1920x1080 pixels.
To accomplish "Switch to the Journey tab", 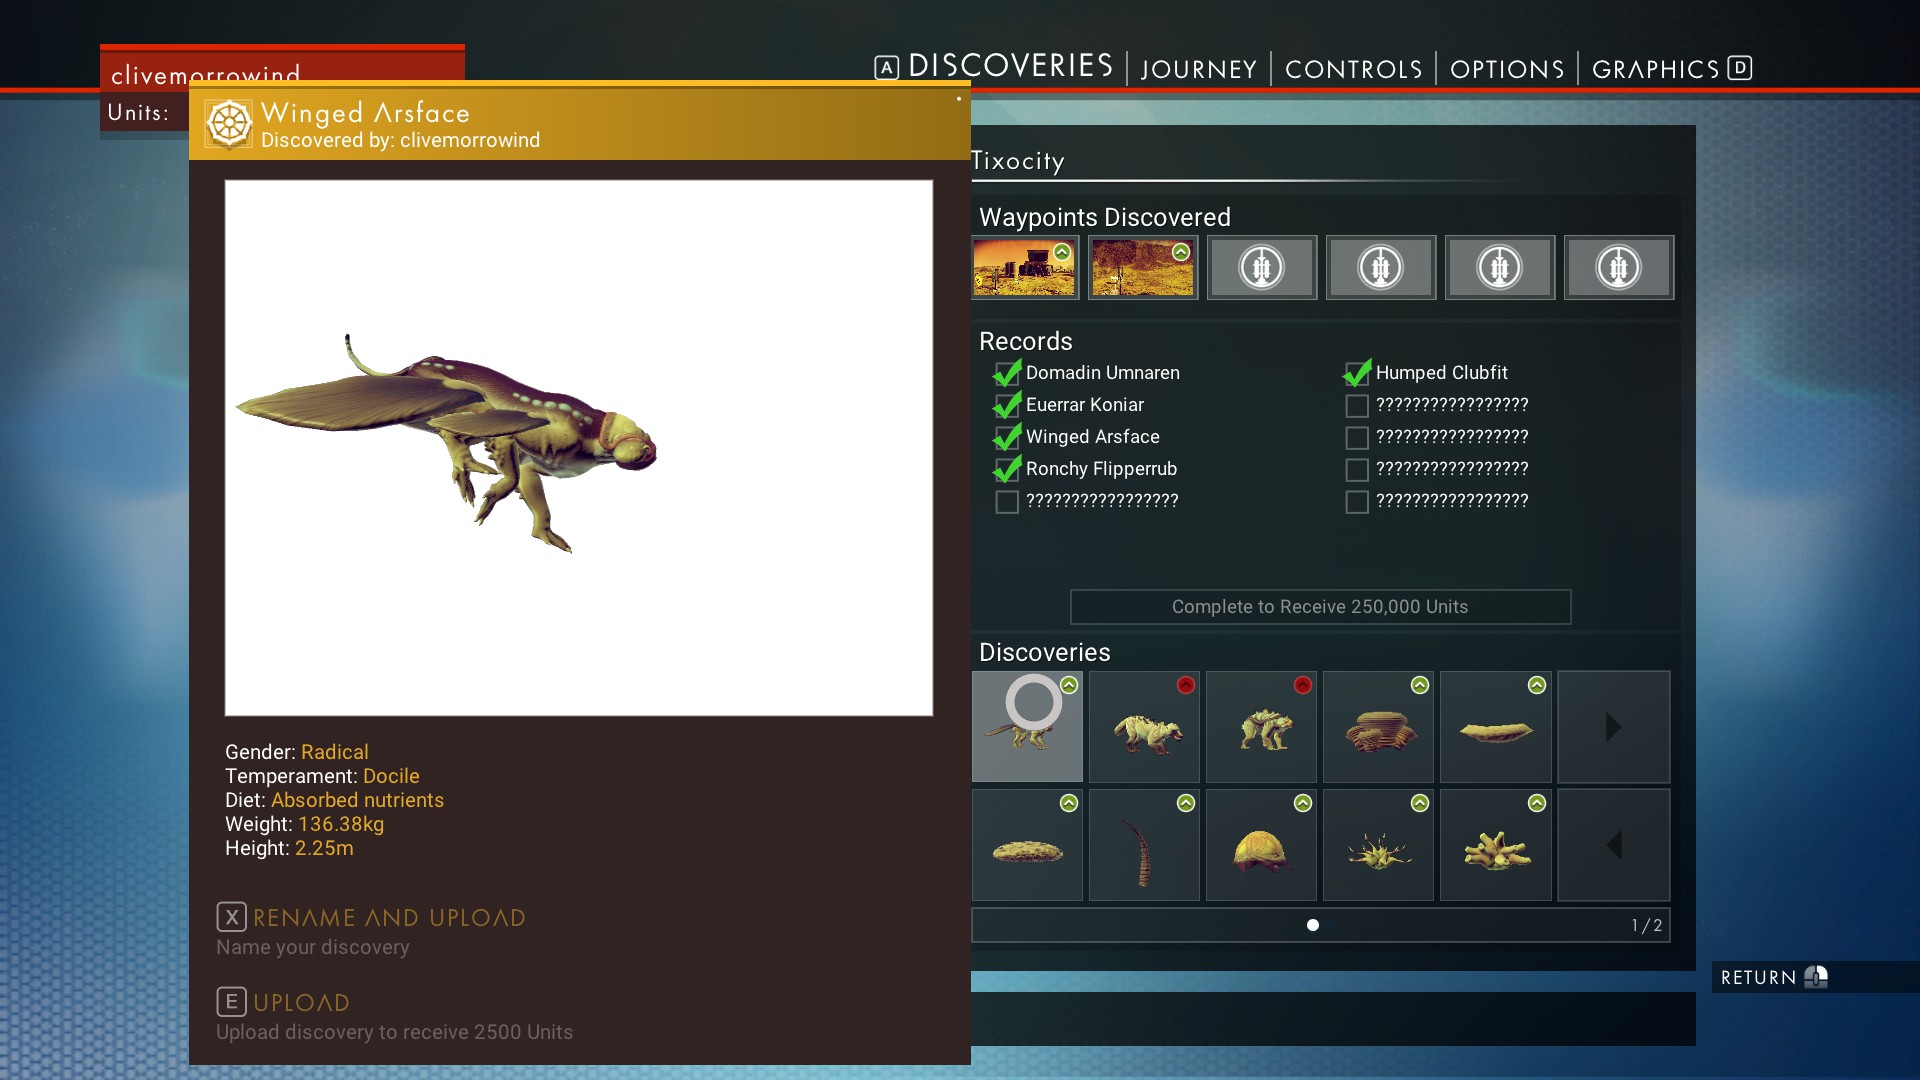I will (x=1198, y=69).
